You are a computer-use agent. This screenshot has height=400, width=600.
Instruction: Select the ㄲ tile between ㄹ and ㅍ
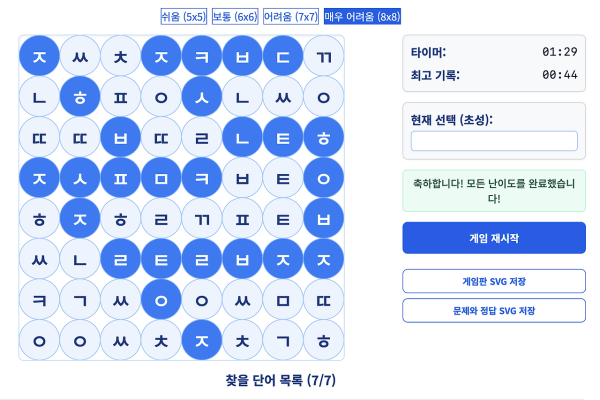coord(202,218)
